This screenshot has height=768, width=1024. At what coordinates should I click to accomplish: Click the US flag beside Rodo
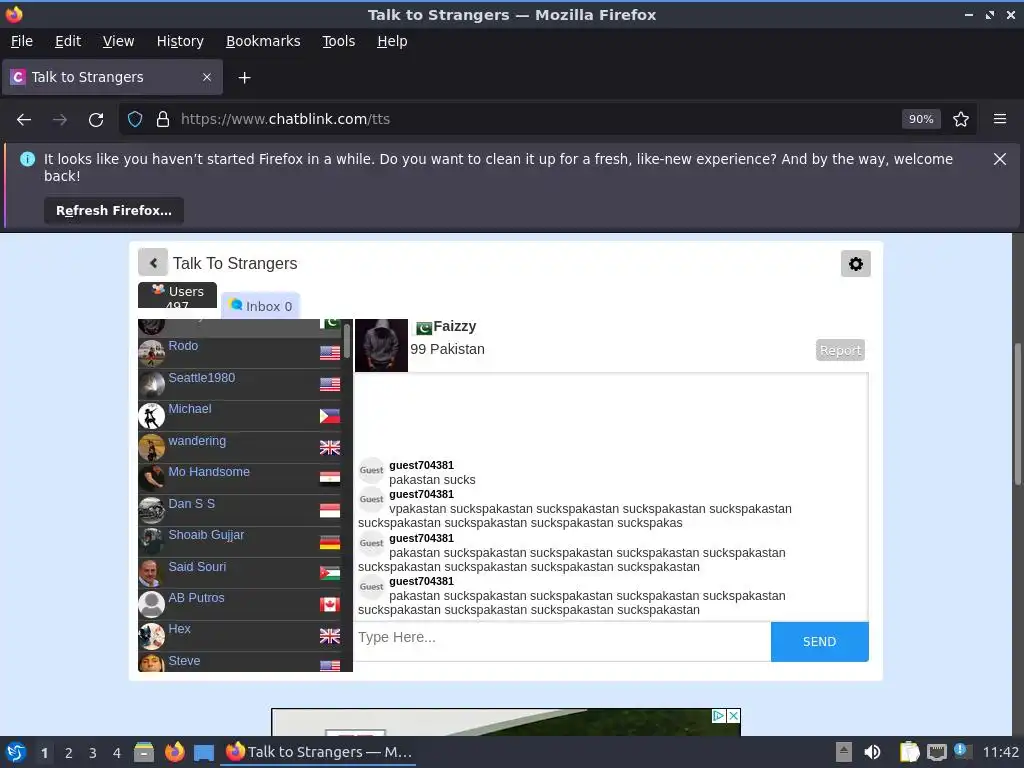click(x=330, y=353)
